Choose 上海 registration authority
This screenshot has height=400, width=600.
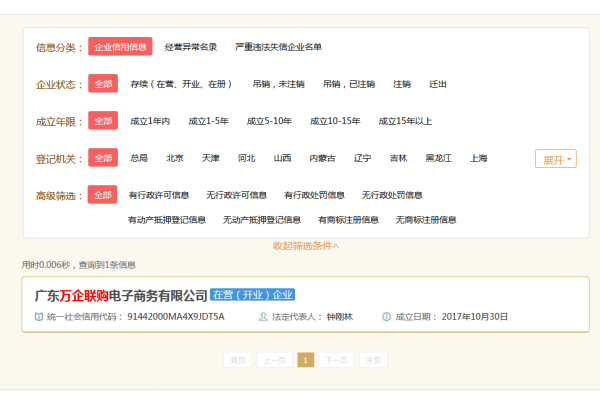pyautogui.click(x=479, y=158)
